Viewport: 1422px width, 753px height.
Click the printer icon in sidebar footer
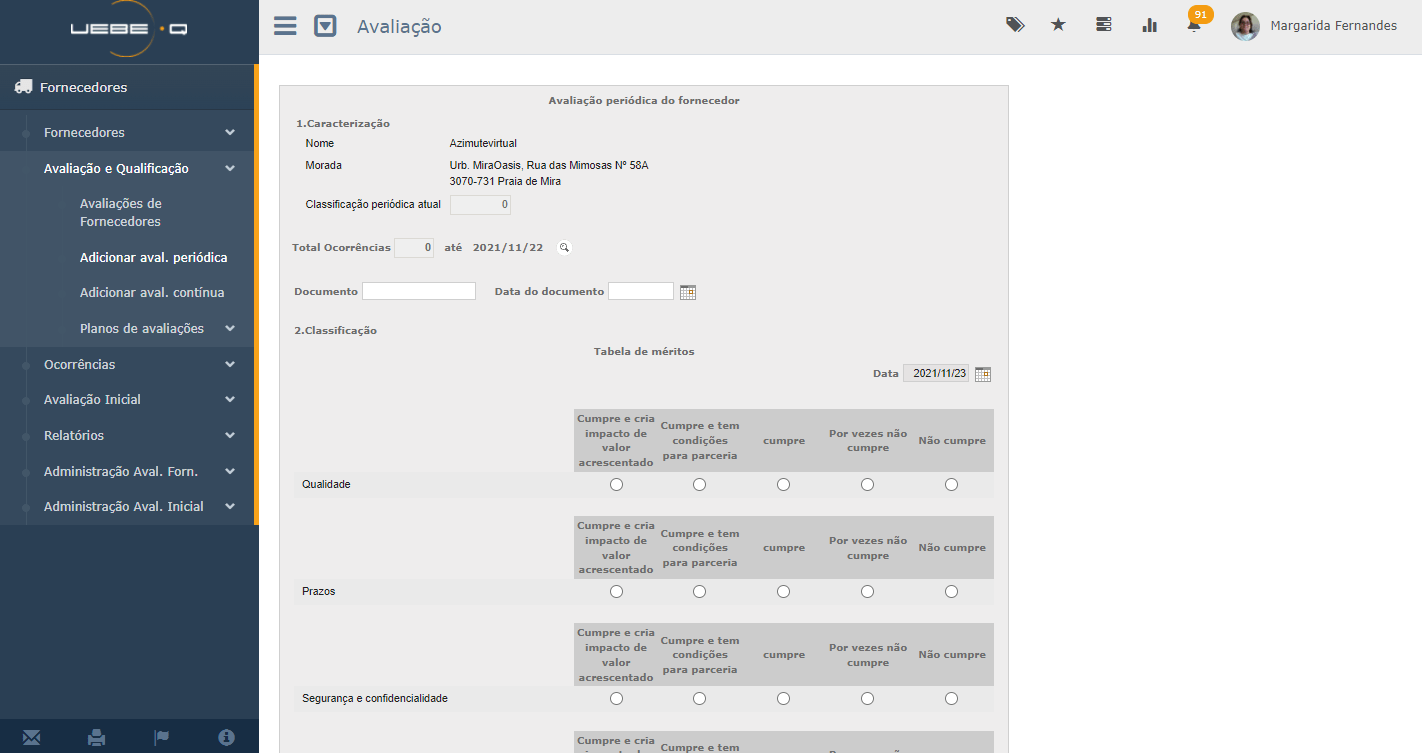click(x=97, y=738)
